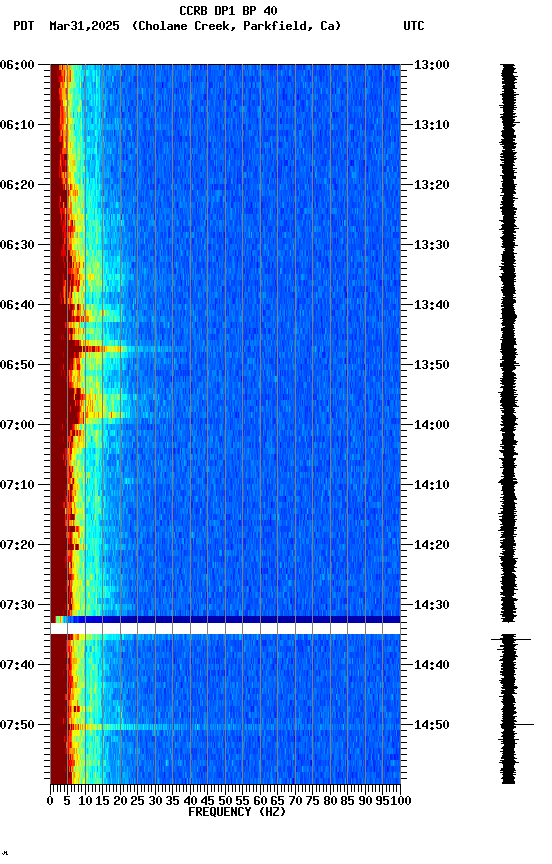Click the '0' frequency axis tick label

[x=50, y=801]
